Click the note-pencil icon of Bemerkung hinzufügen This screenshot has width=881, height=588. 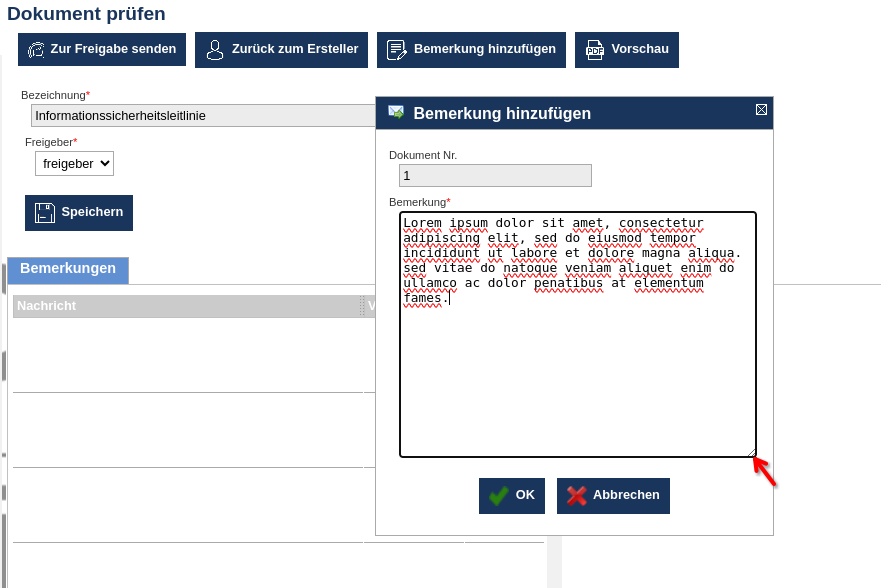[x=397, y=50]
